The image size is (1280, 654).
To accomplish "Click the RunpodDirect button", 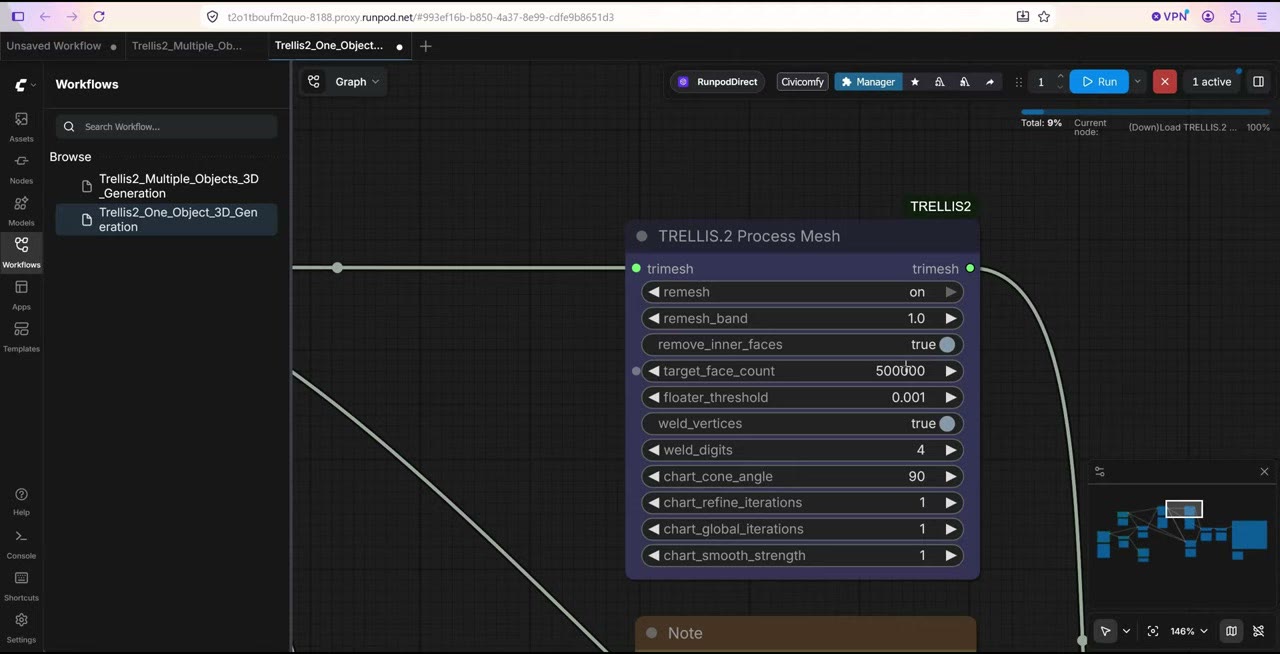I will click(x=717, y=82).
